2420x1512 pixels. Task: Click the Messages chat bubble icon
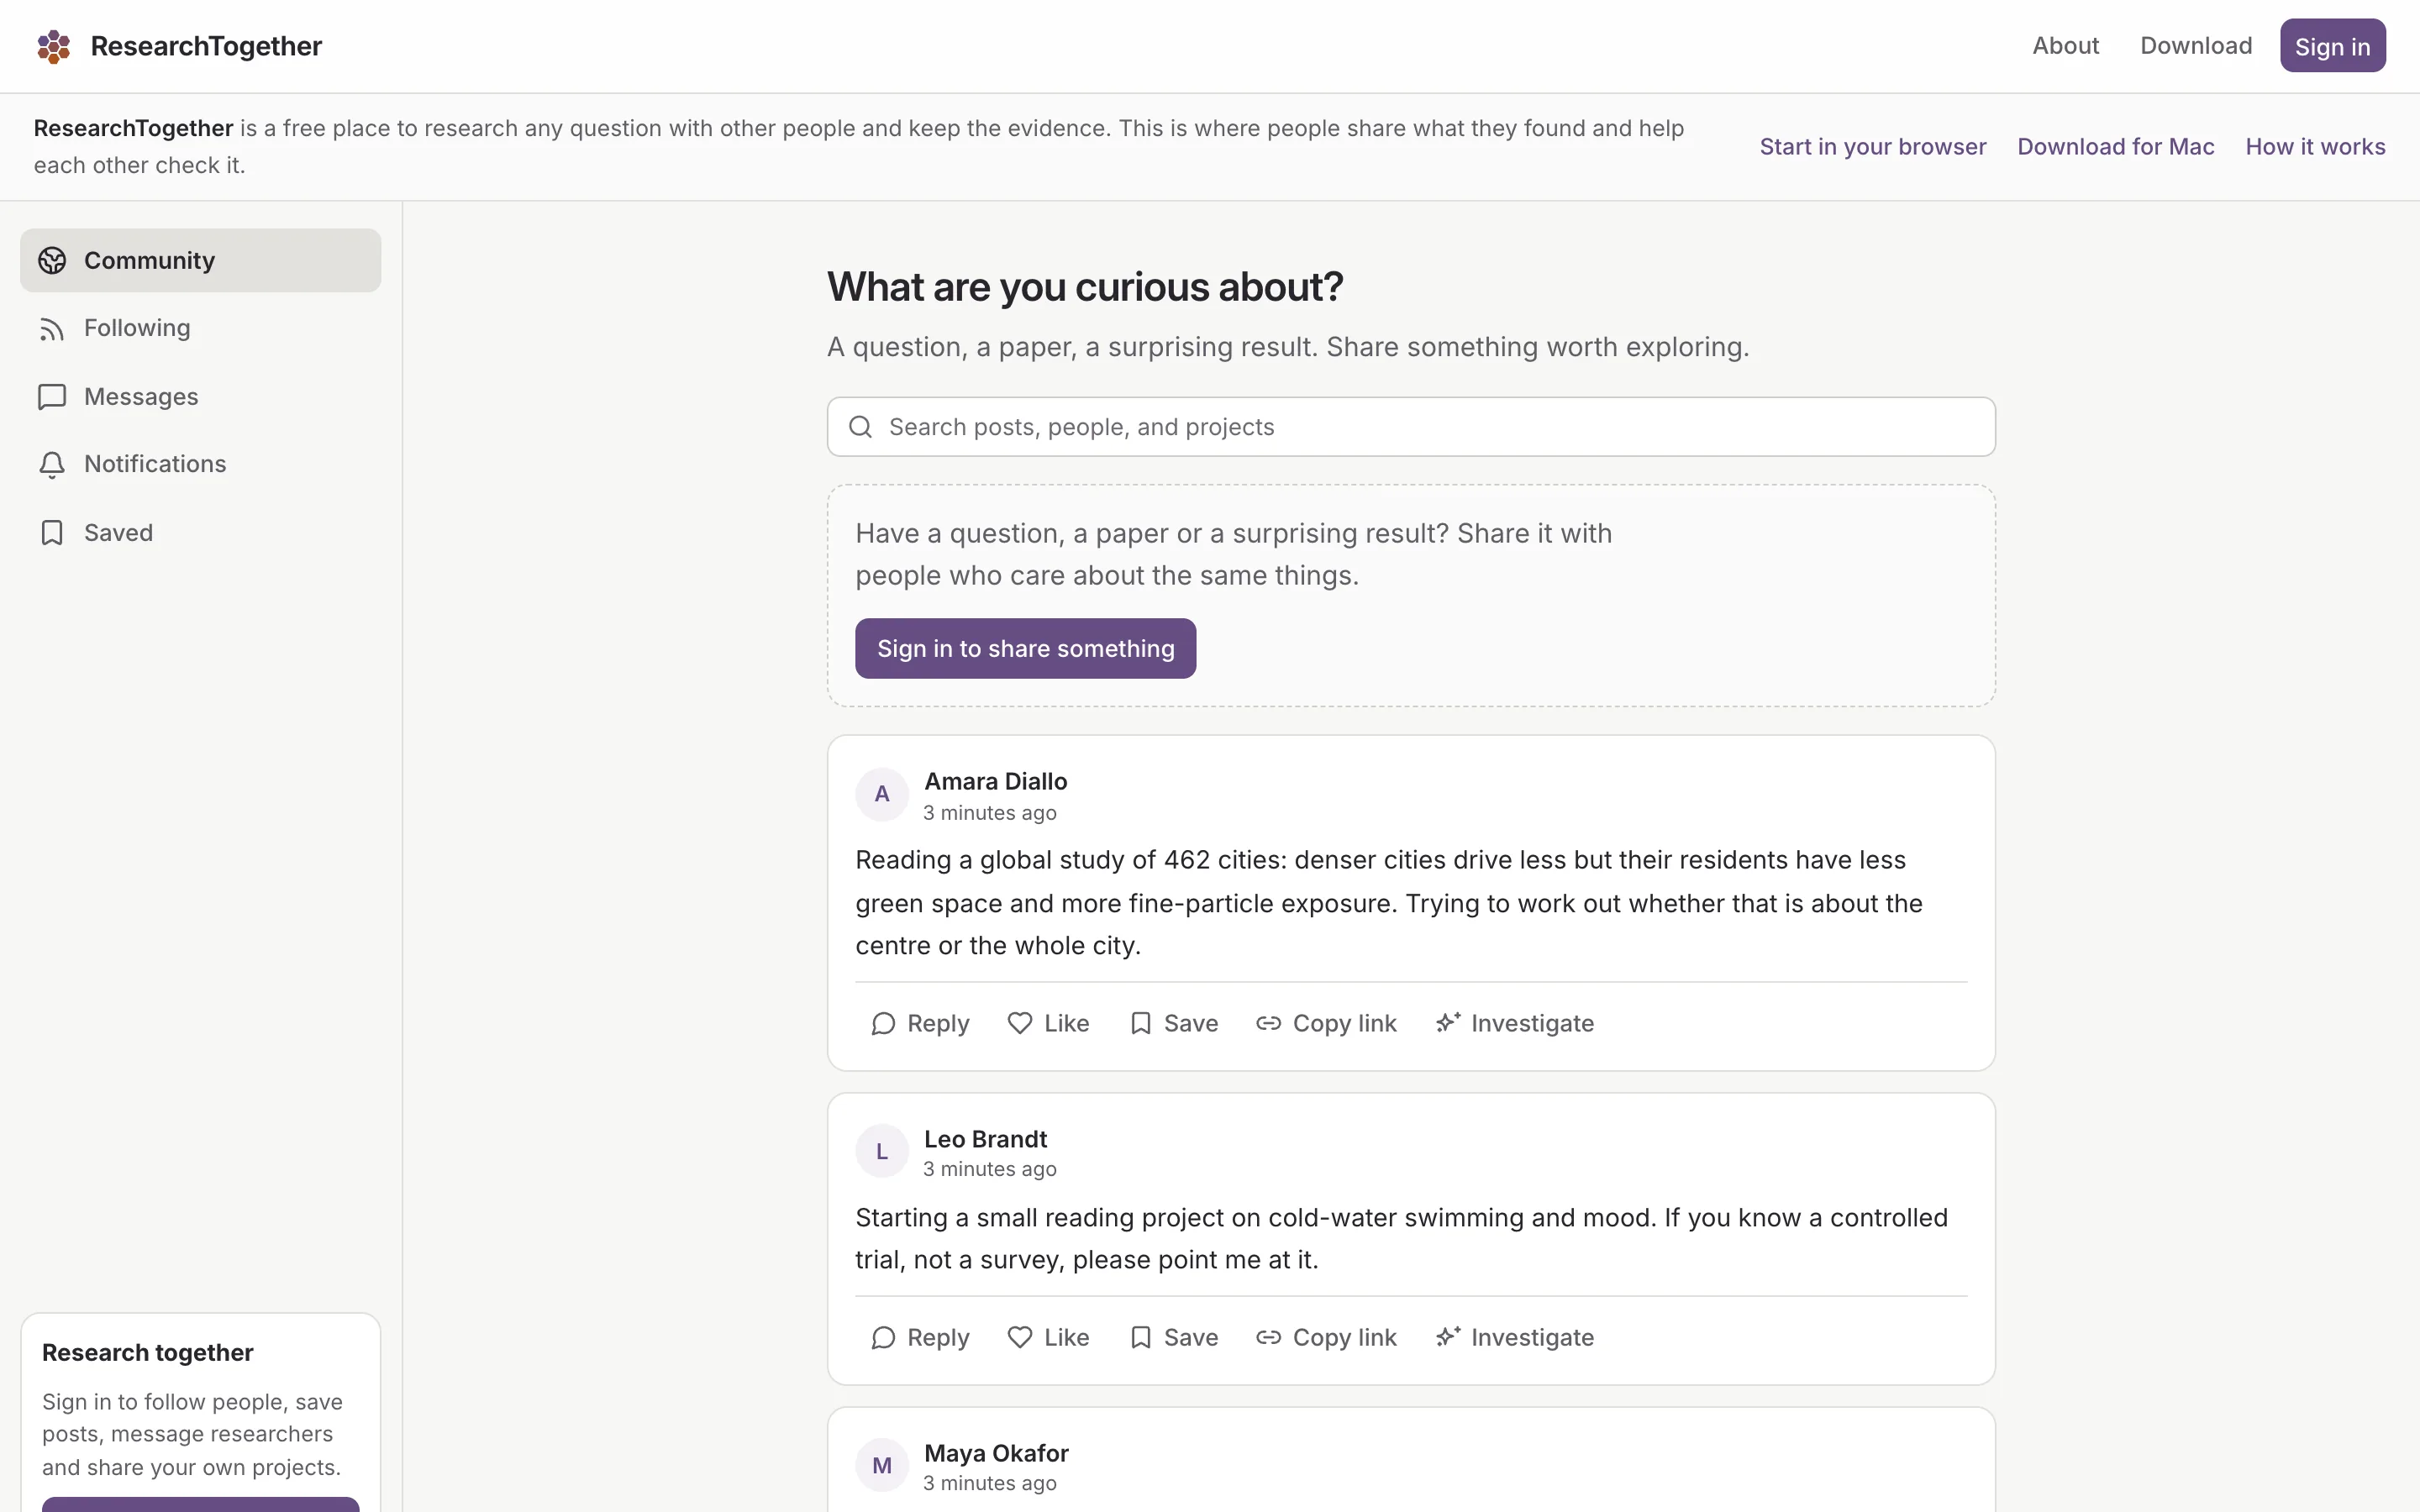coord(52,397)
